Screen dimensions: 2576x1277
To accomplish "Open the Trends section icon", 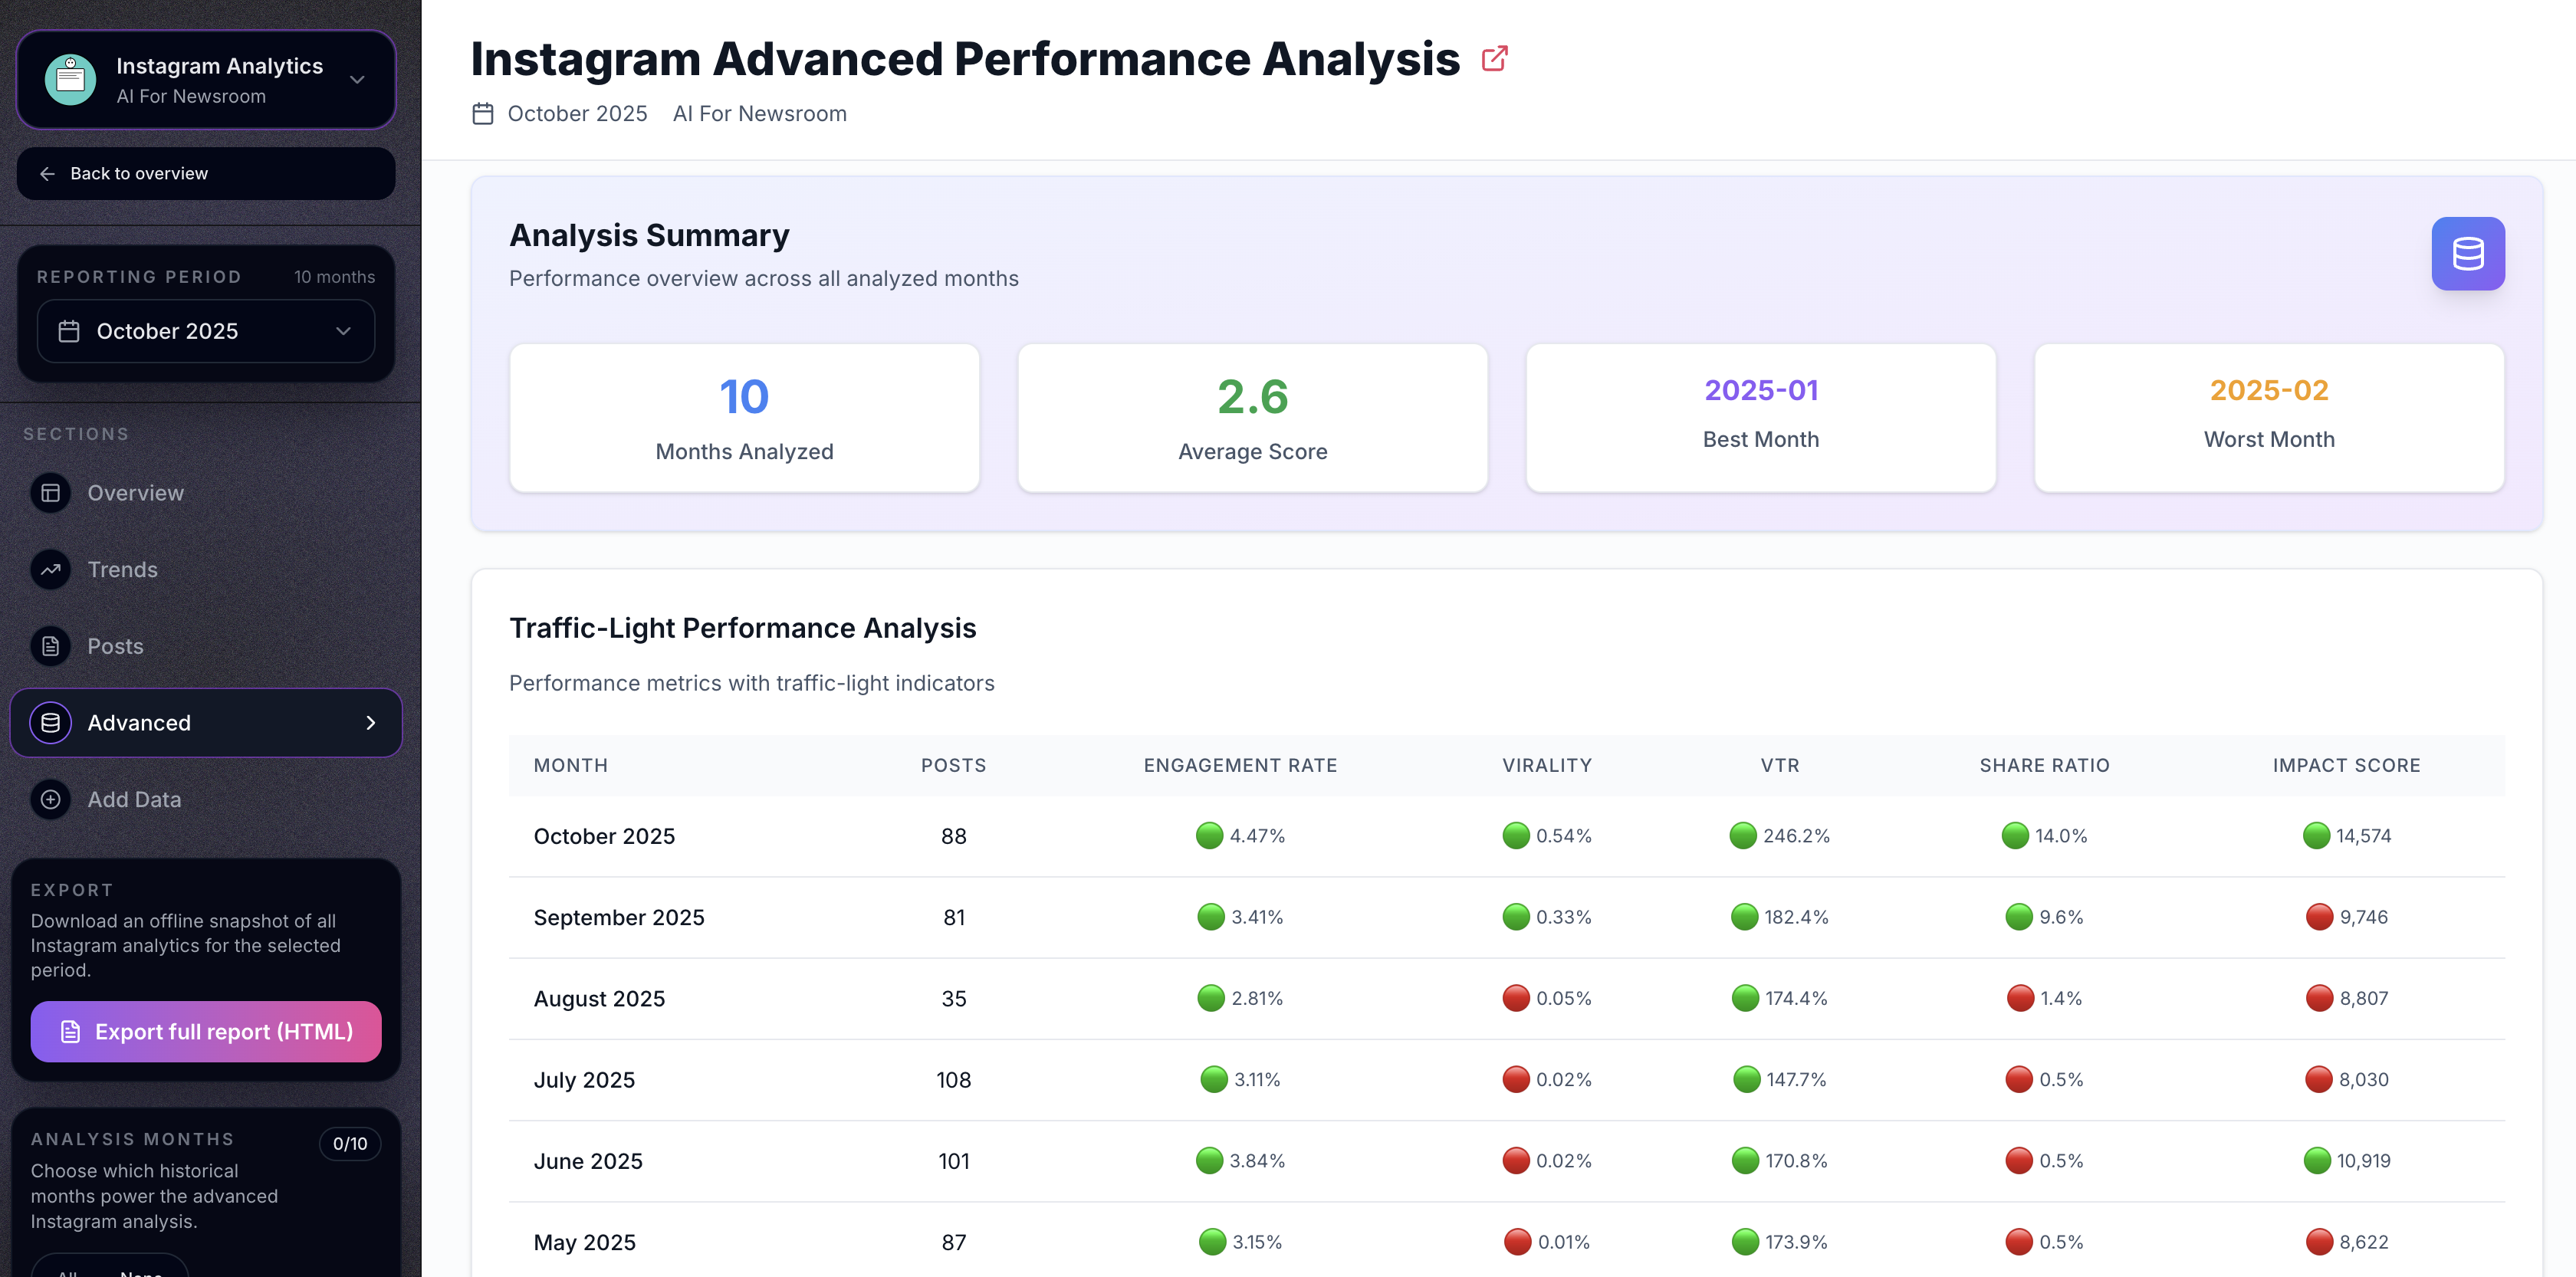I will 50,569.
